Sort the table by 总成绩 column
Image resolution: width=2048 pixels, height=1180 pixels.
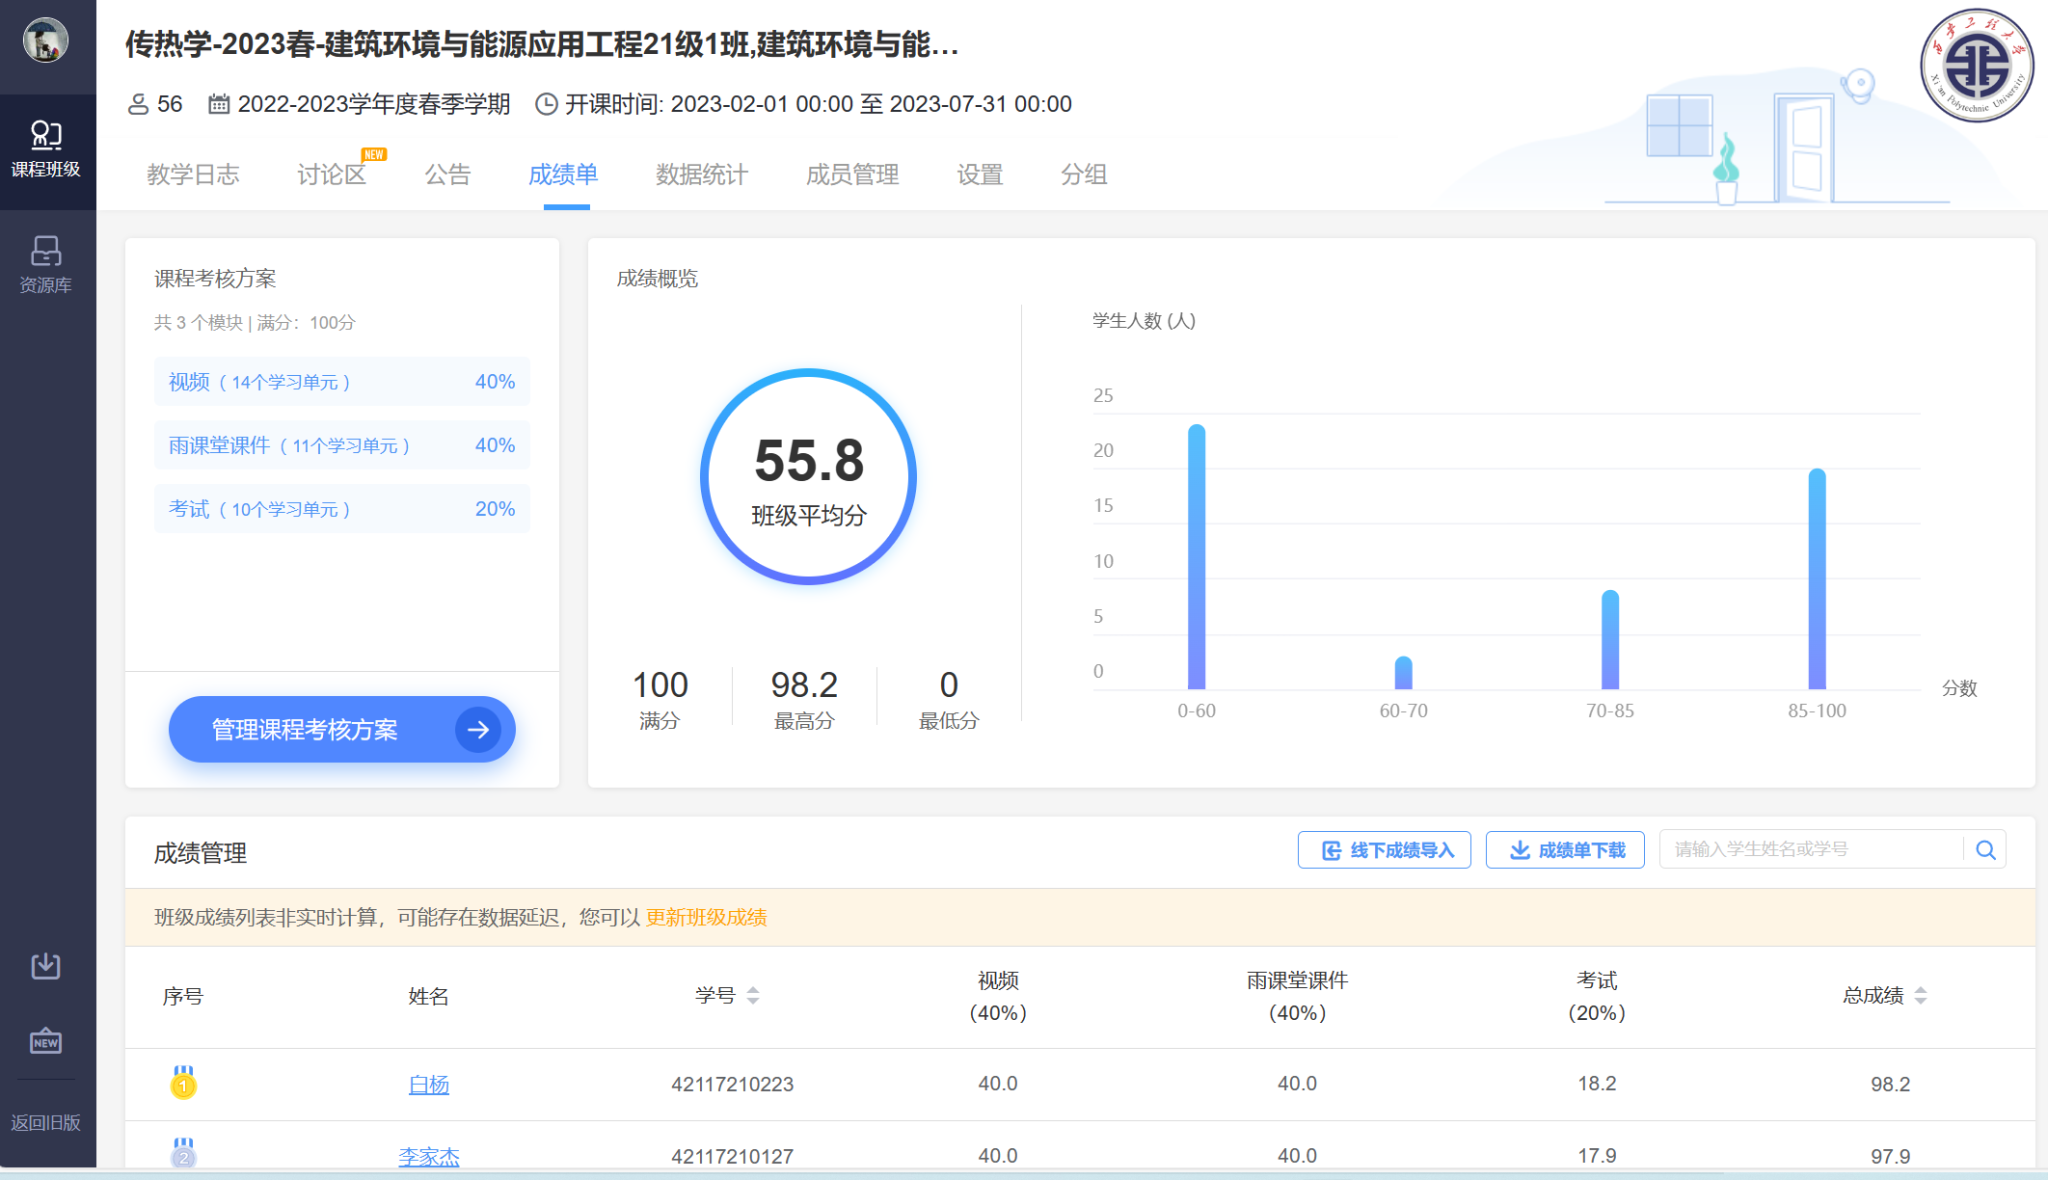[x=1920, y=996]
